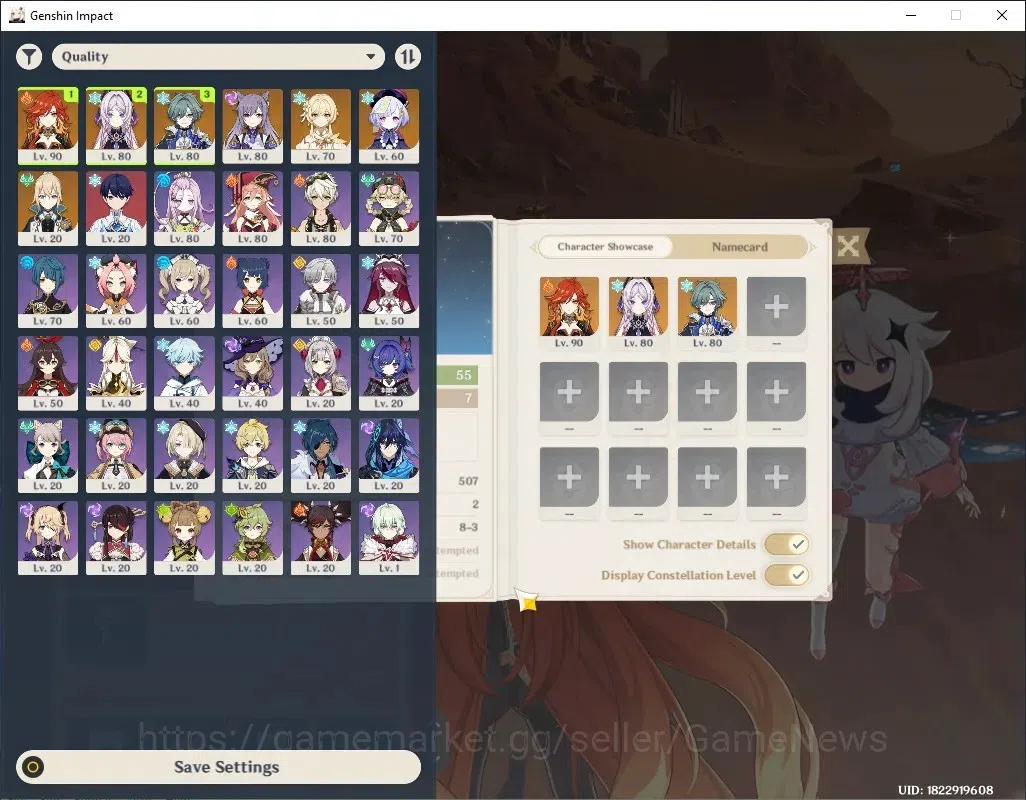Select Xinyan Lv. 20 portrait

point(321,538)
